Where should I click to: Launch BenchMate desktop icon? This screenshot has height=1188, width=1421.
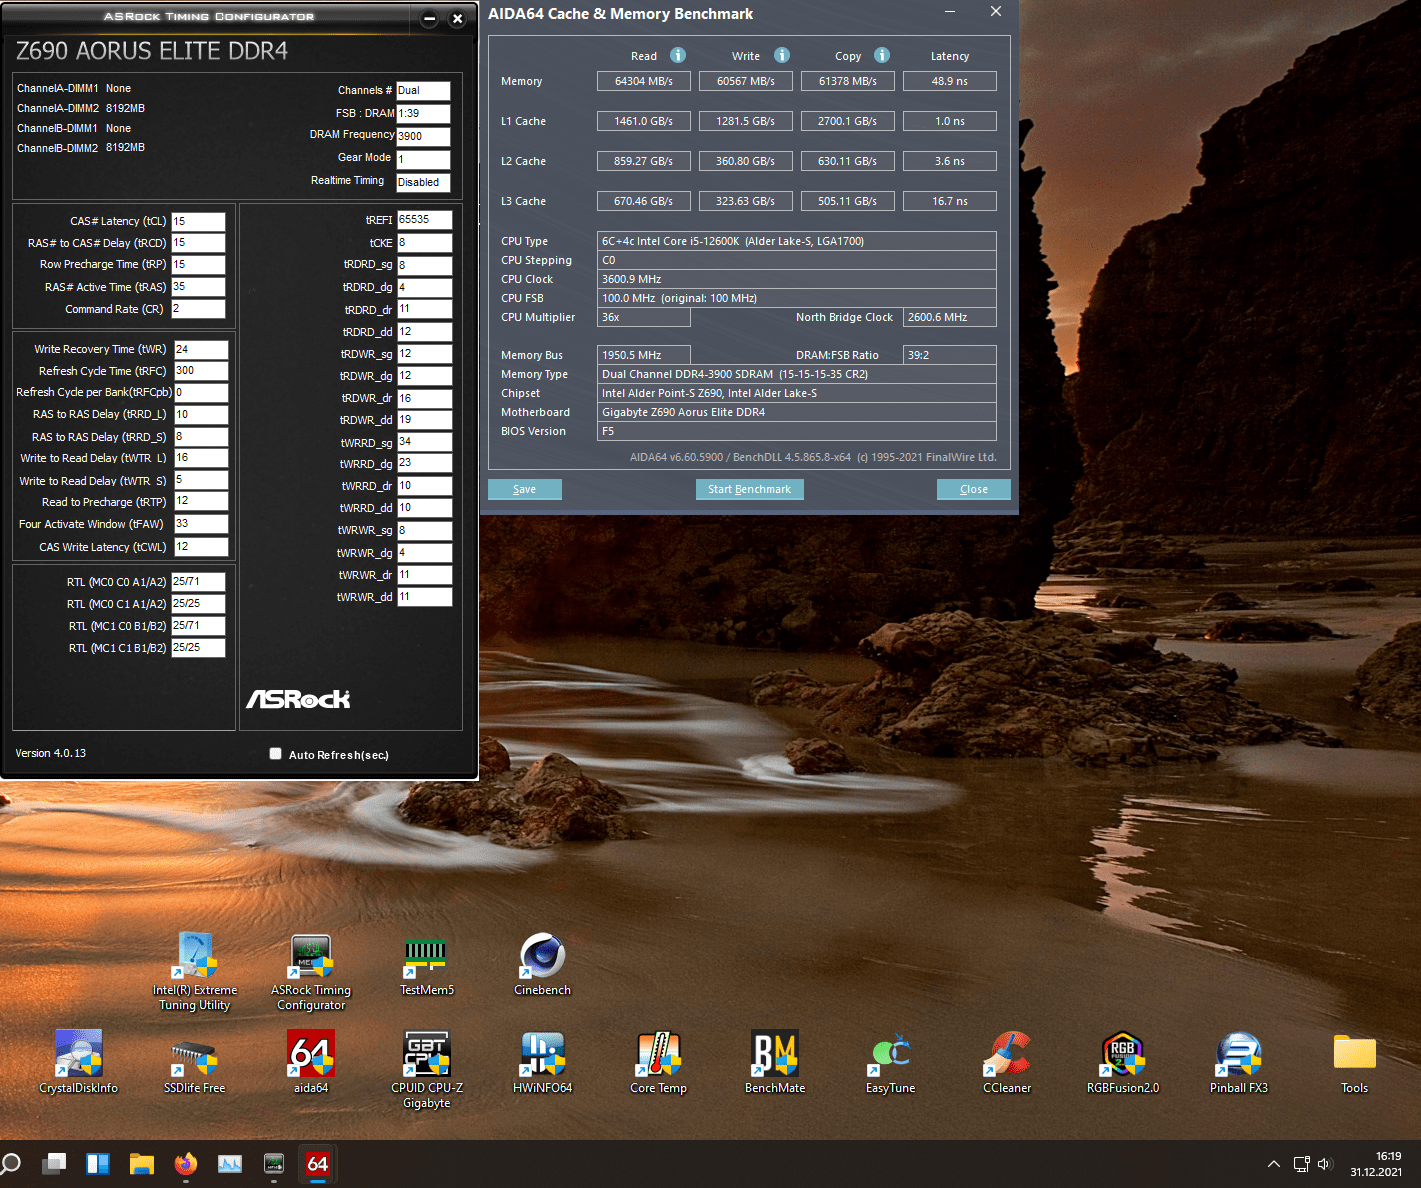775,1062
